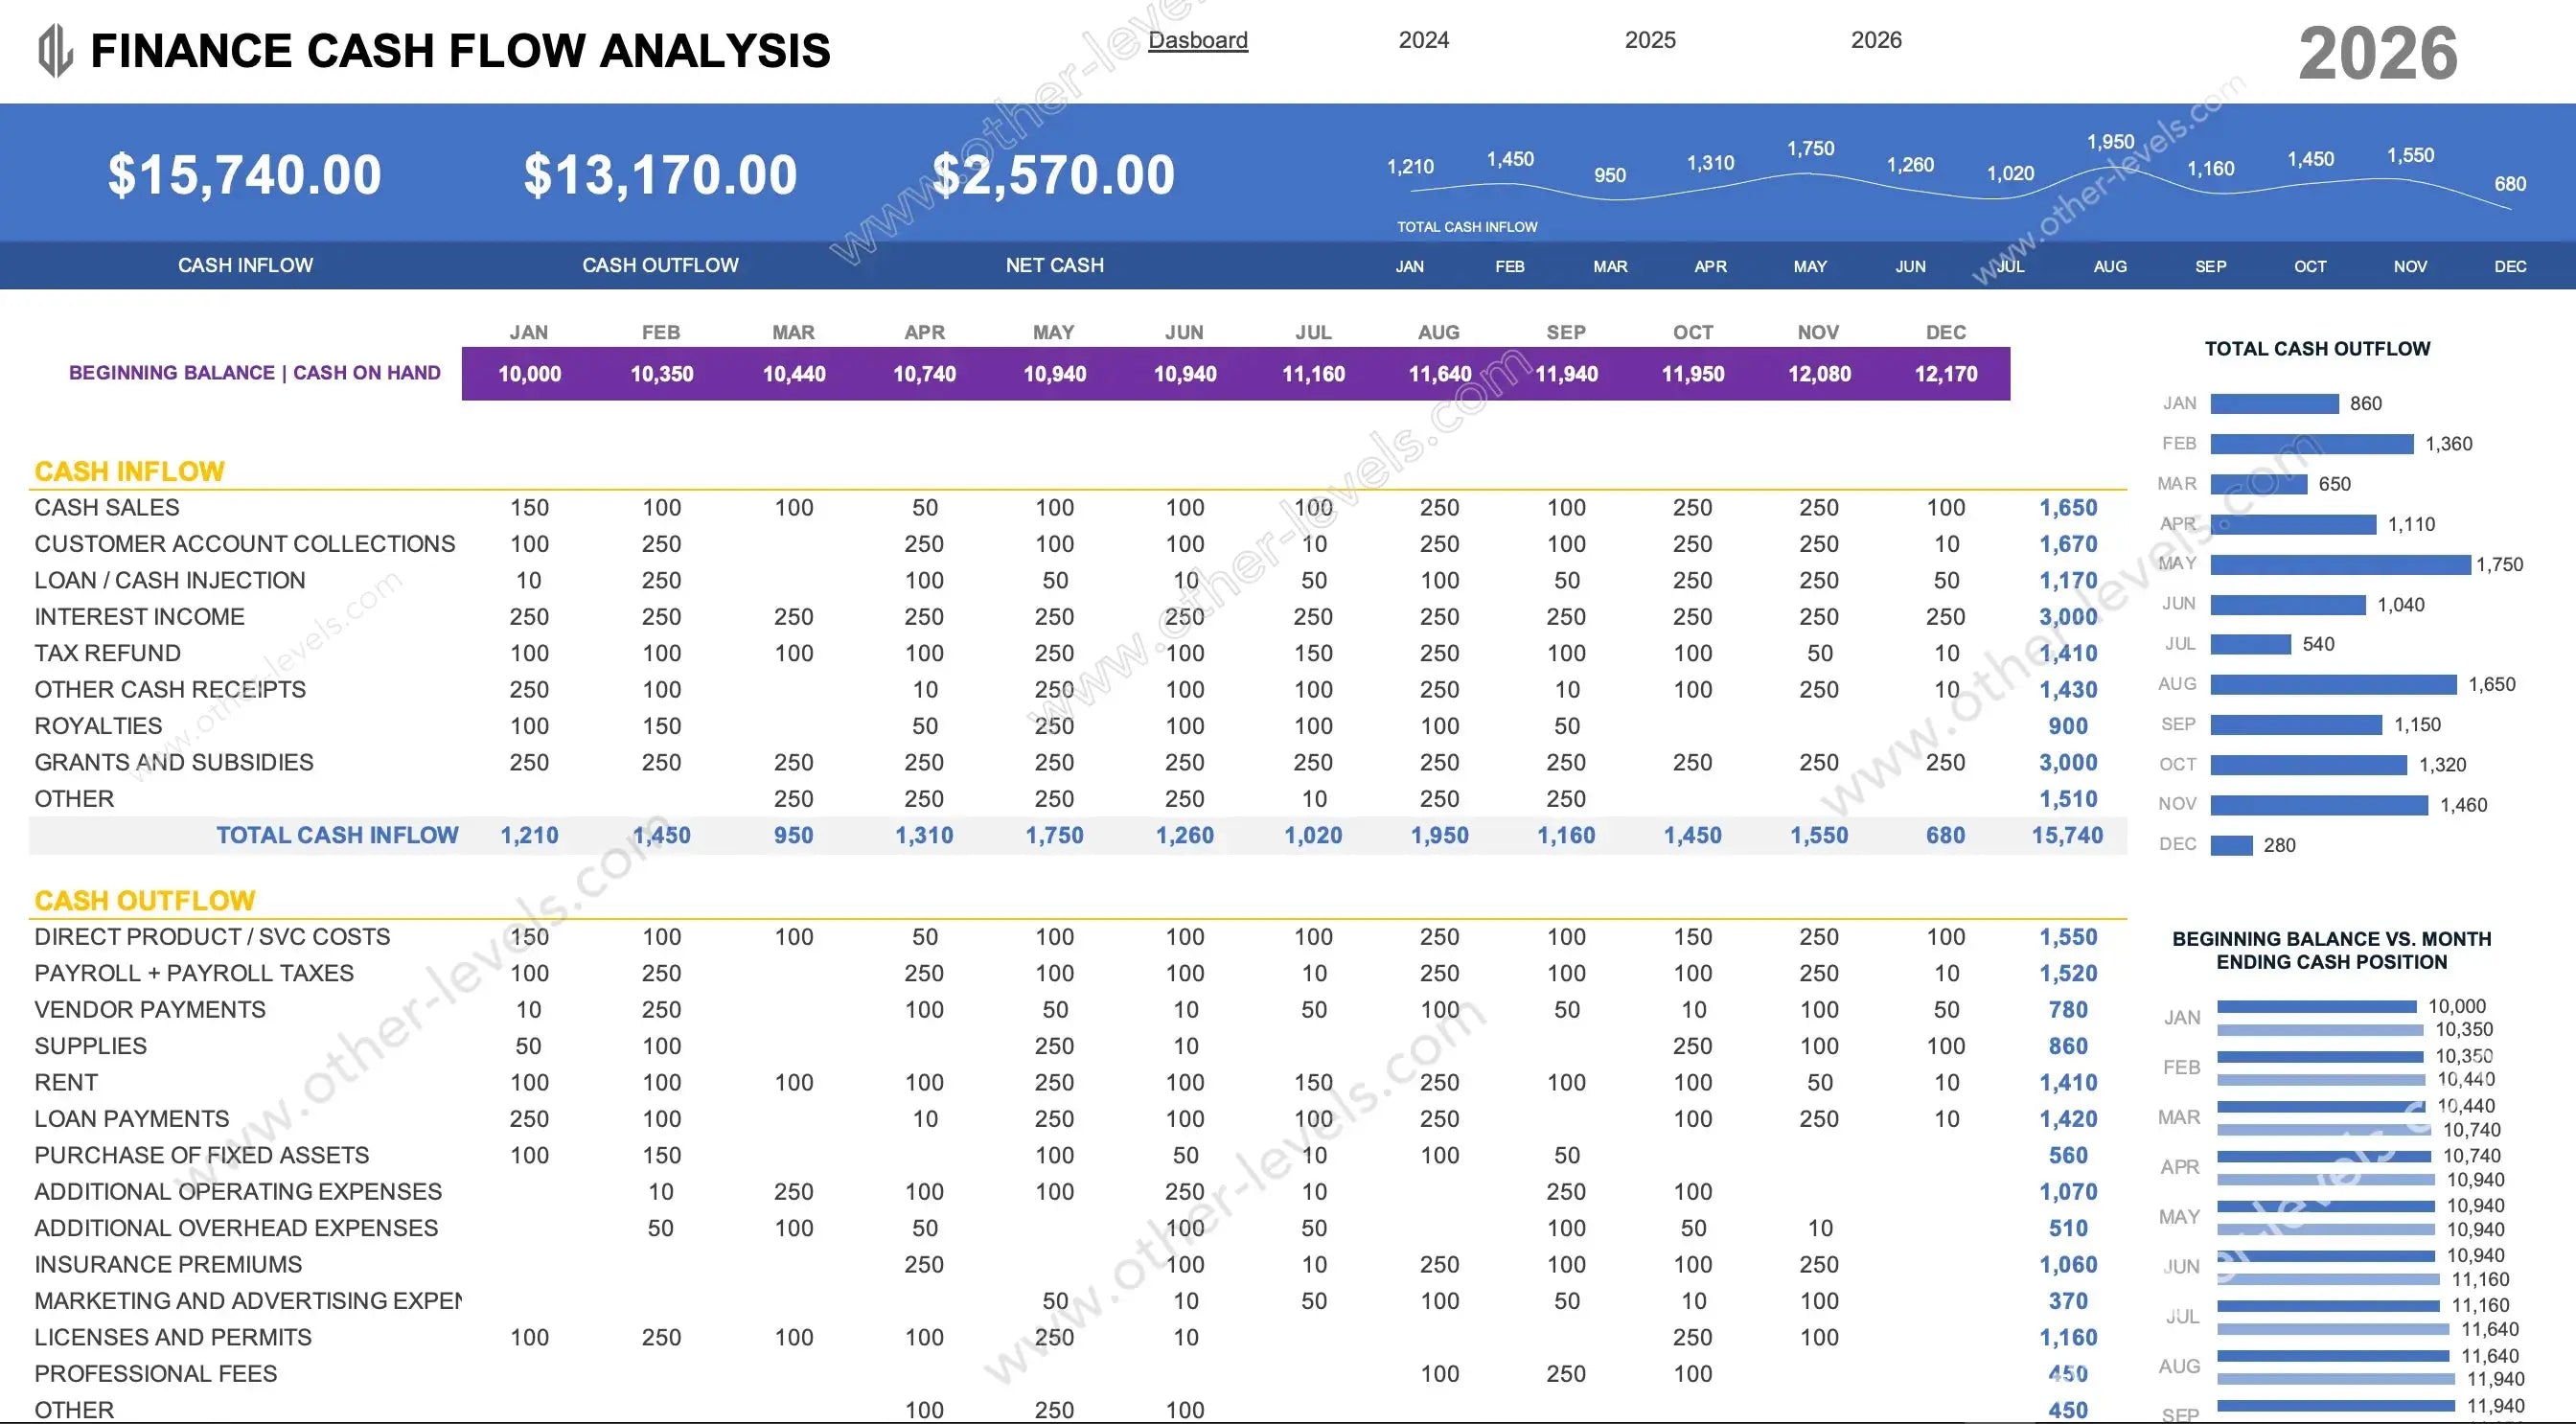Screen dimensions: 2576x1424
Task: Switch to the 2024 sheet tab
Action: (x=1423, y=40)
